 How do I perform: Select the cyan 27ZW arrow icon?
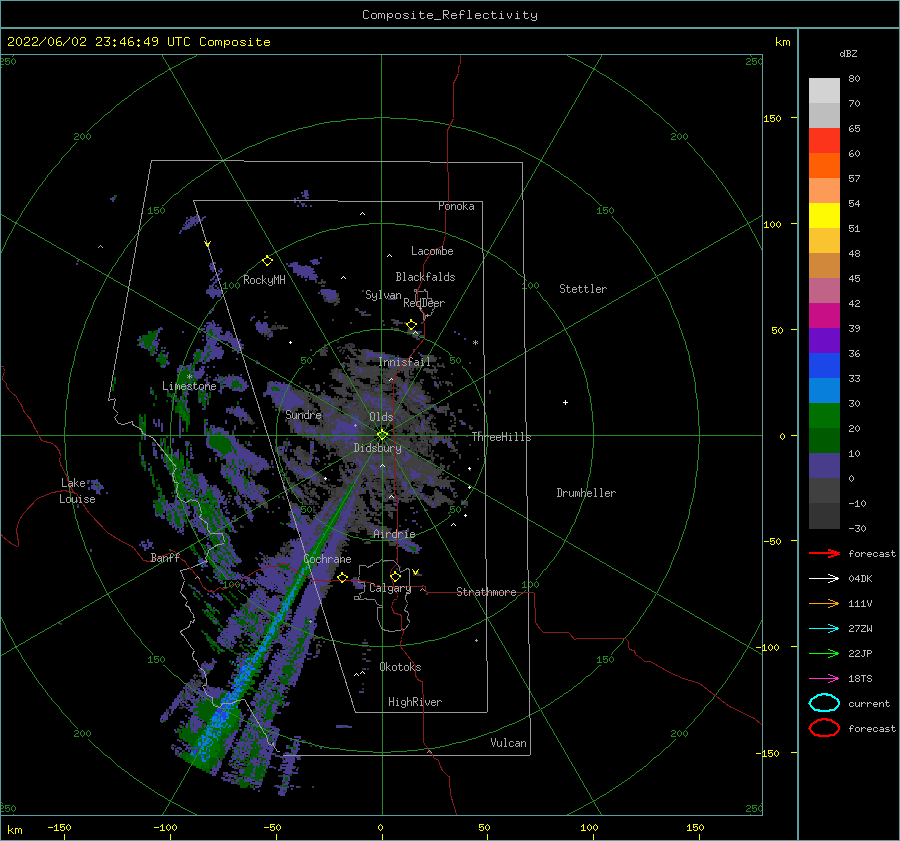pos(824,629)
